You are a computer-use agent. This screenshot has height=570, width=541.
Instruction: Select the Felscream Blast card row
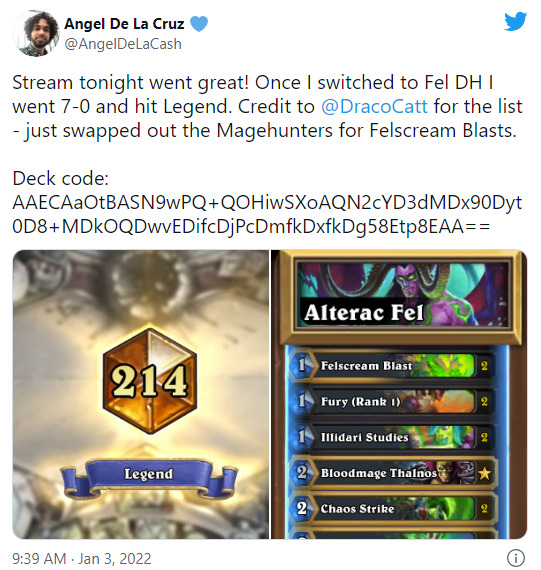(392, 366)
